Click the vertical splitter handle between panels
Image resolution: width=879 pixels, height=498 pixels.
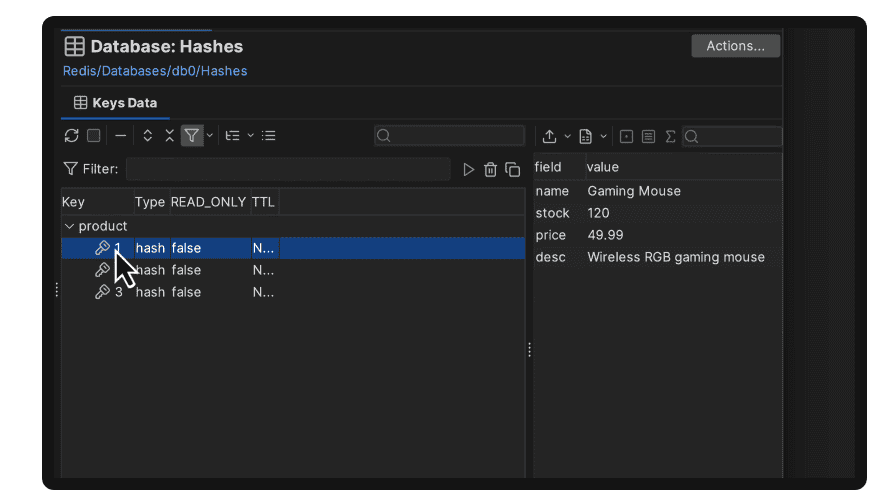[529, 350]
